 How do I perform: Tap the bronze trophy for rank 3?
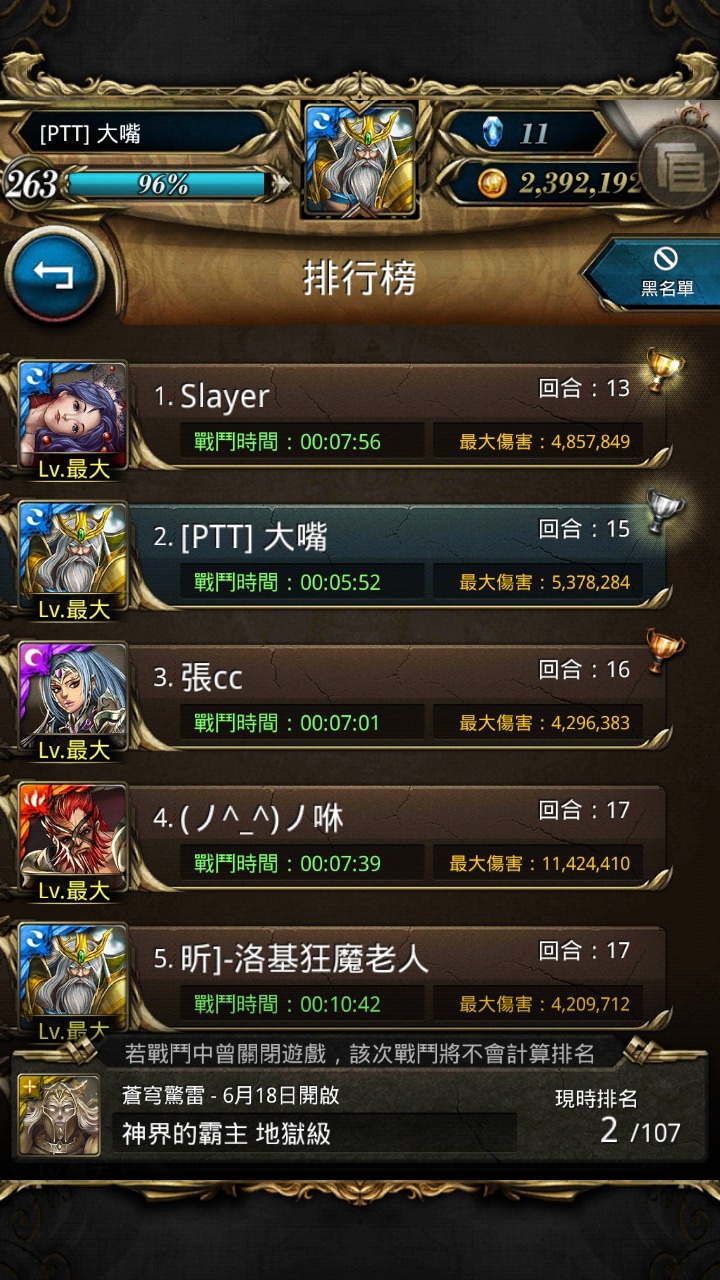pyautogui.click(x=662, y=650)
